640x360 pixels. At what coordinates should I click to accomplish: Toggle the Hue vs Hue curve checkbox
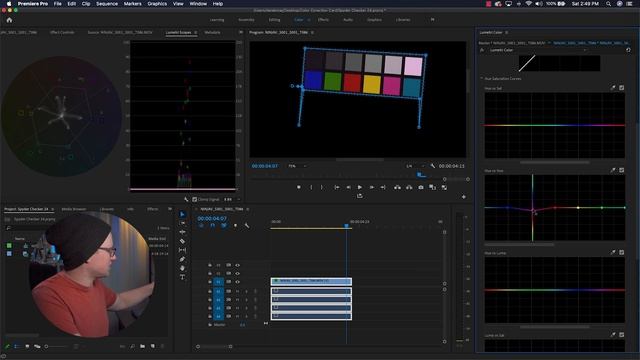[621, 170]
